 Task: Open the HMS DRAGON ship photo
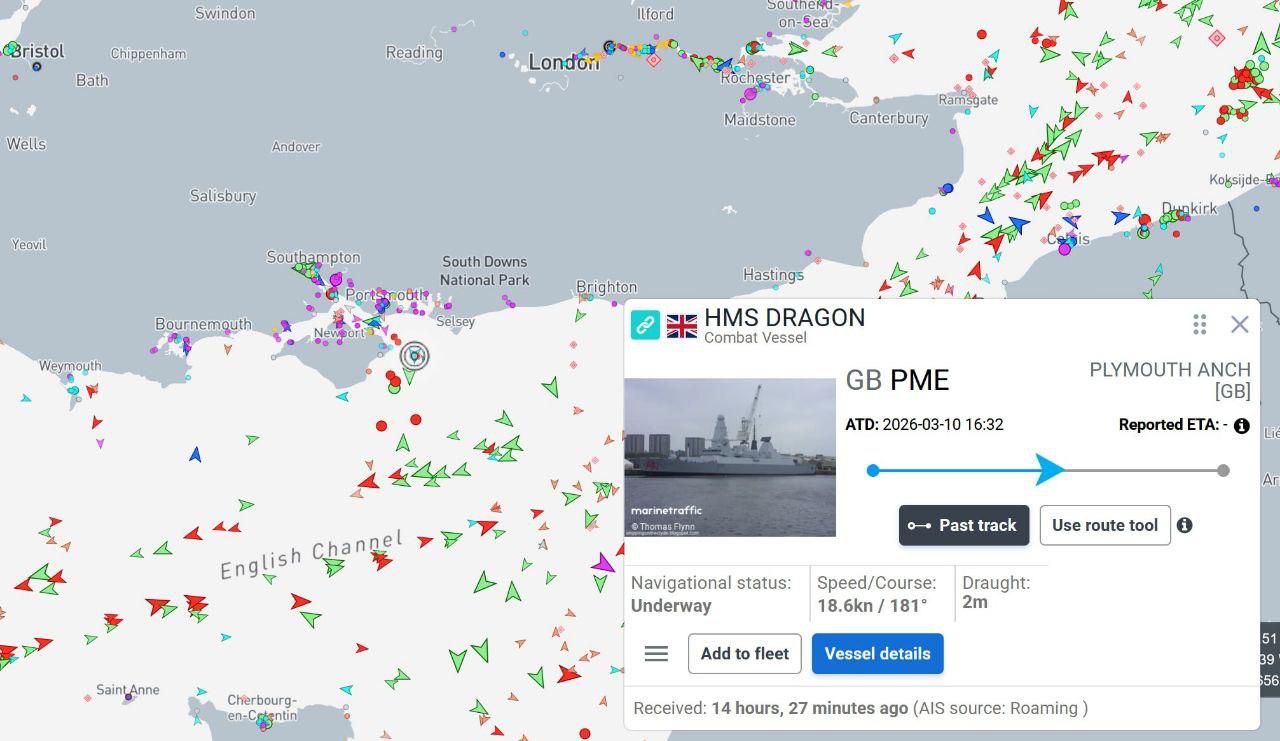coord(730,457)
